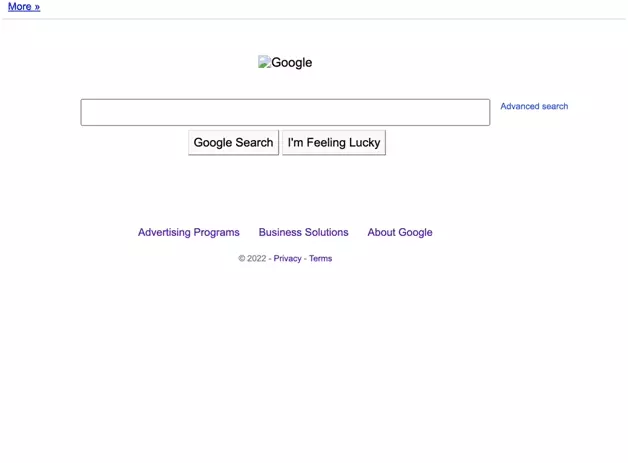View the Terms of service page
The height and width of the screenshot is (463, 628).
320,258
